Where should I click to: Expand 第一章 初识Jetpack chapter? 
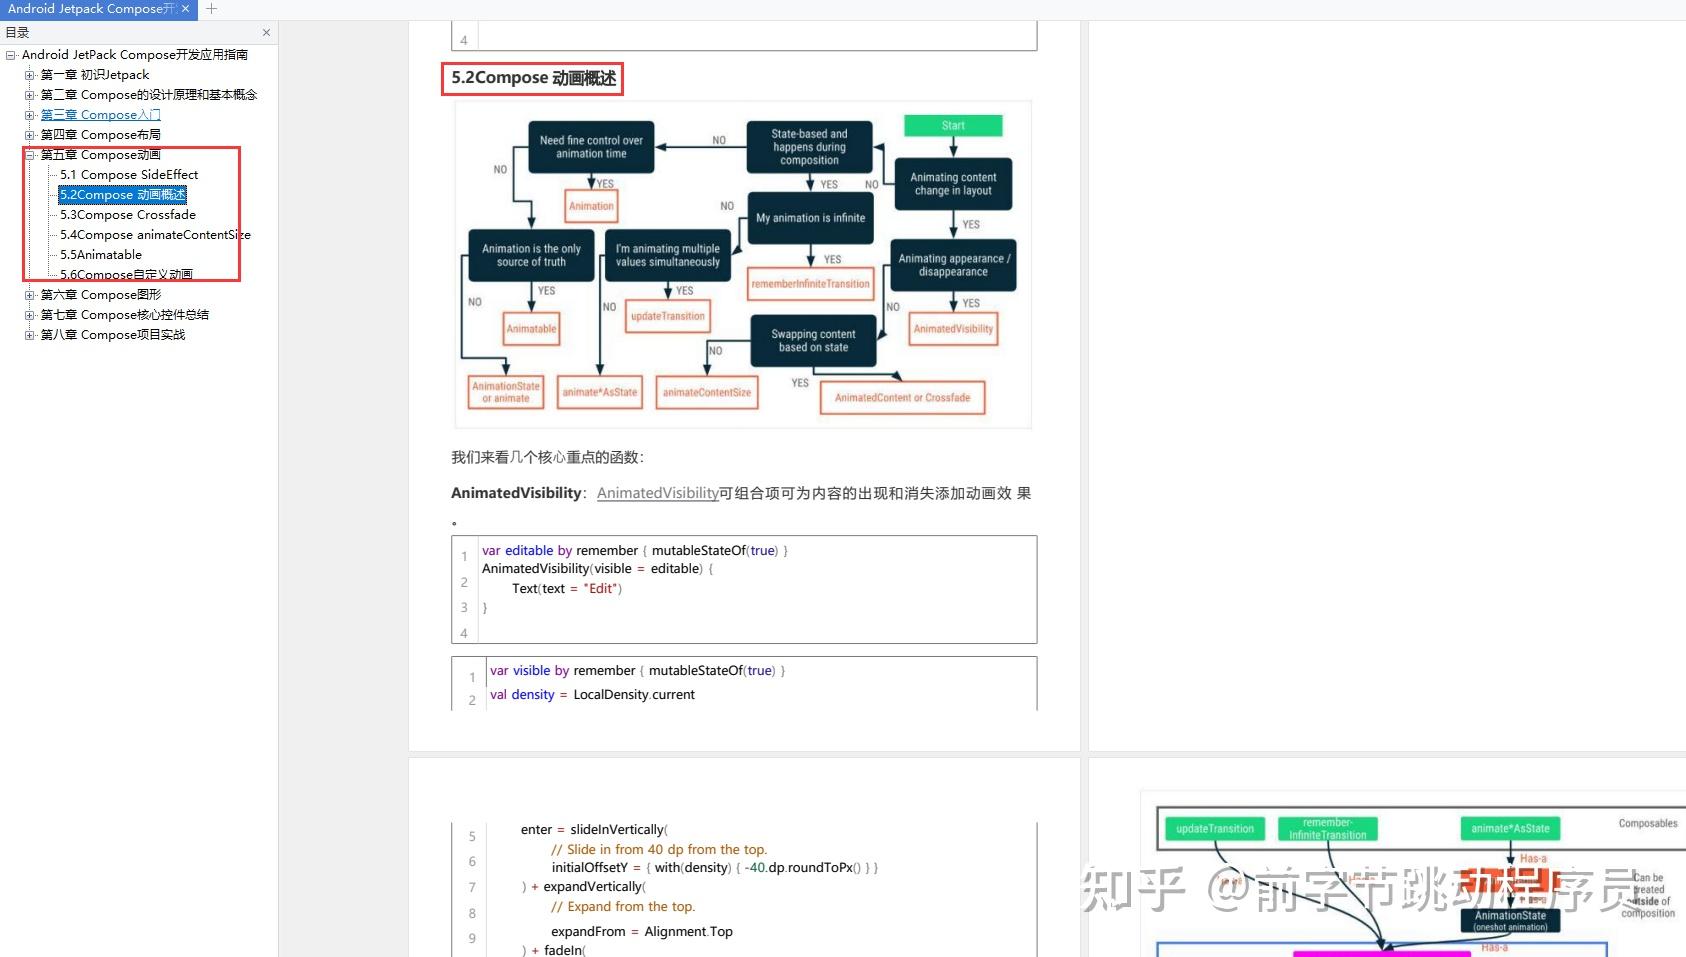click(30, 74)
